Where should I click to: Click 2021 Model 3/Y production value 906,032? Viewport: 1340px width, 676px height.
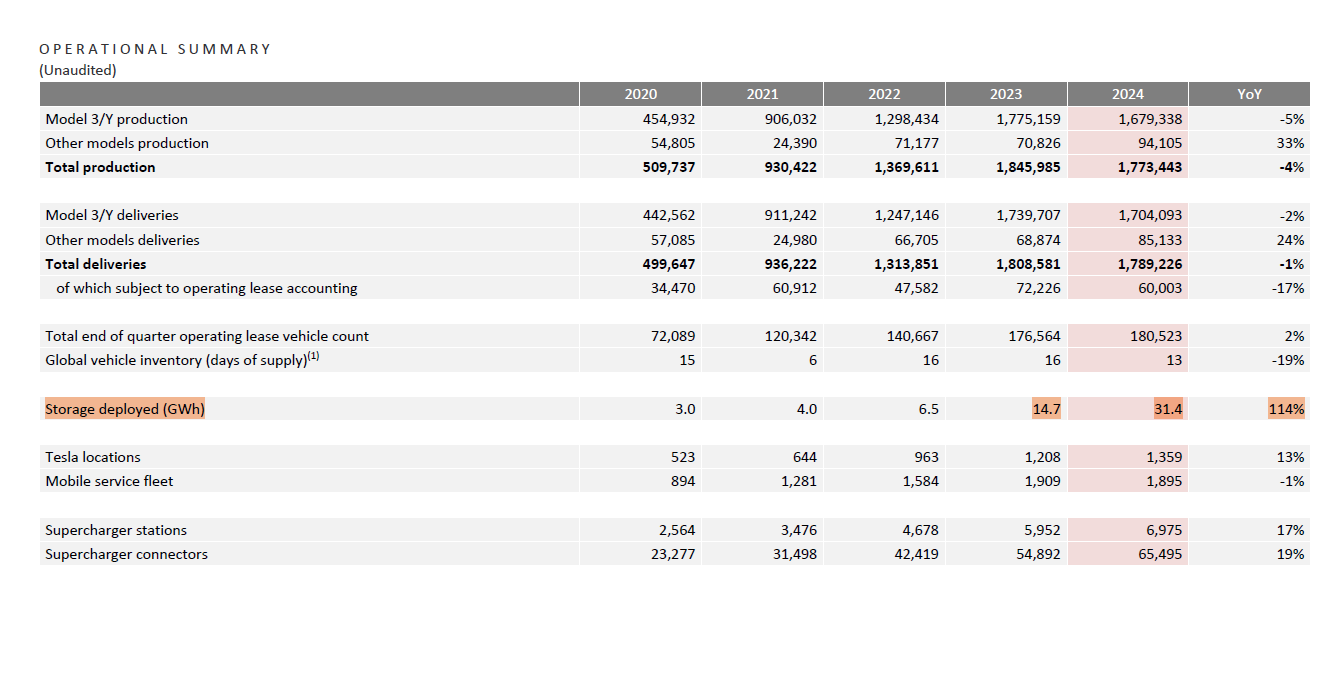click(x=792, y=119)
